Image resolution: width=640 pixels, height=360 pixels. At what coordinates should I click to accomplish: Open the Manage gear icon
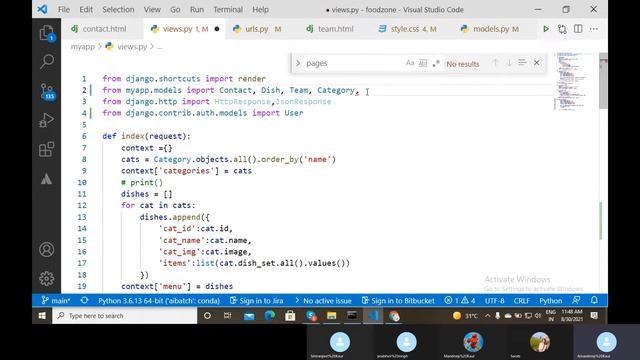[47, 278]
